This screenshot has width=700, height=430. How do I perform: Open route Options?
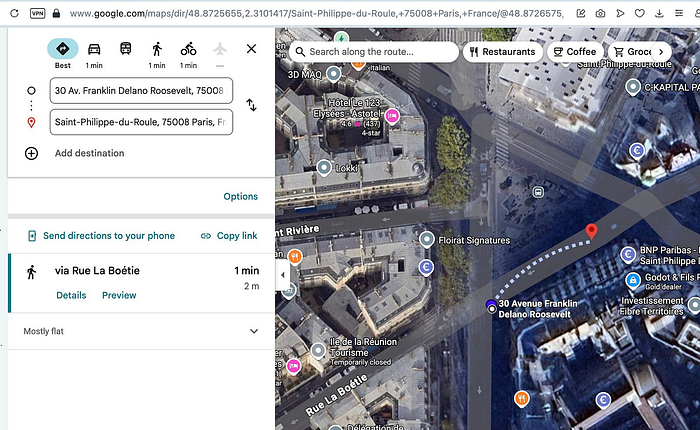click(x=241, y=196)
